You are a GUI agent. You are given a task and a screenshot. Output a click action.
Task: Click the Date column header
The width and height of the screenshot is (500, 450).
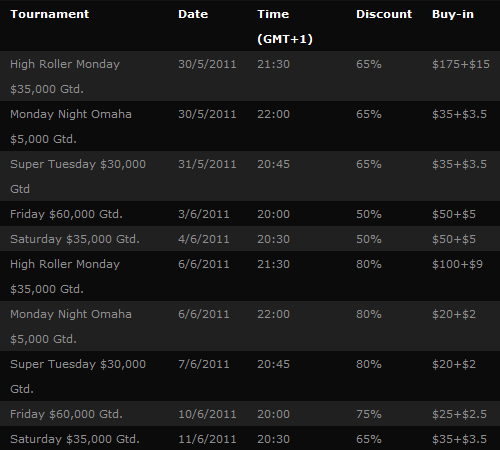[x=193, y=14]
